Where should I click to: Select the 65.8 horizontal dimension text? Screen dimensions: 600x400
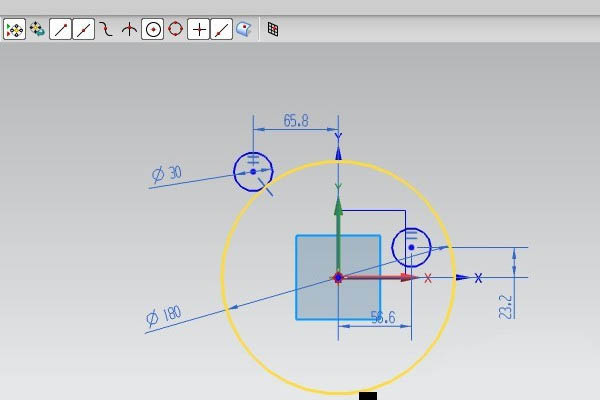[296, 121]
